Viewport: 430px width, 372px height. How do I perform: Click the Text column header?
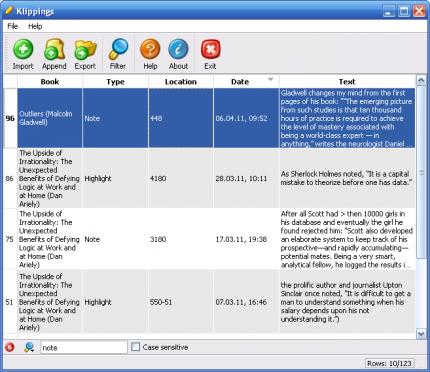[347, 82]
